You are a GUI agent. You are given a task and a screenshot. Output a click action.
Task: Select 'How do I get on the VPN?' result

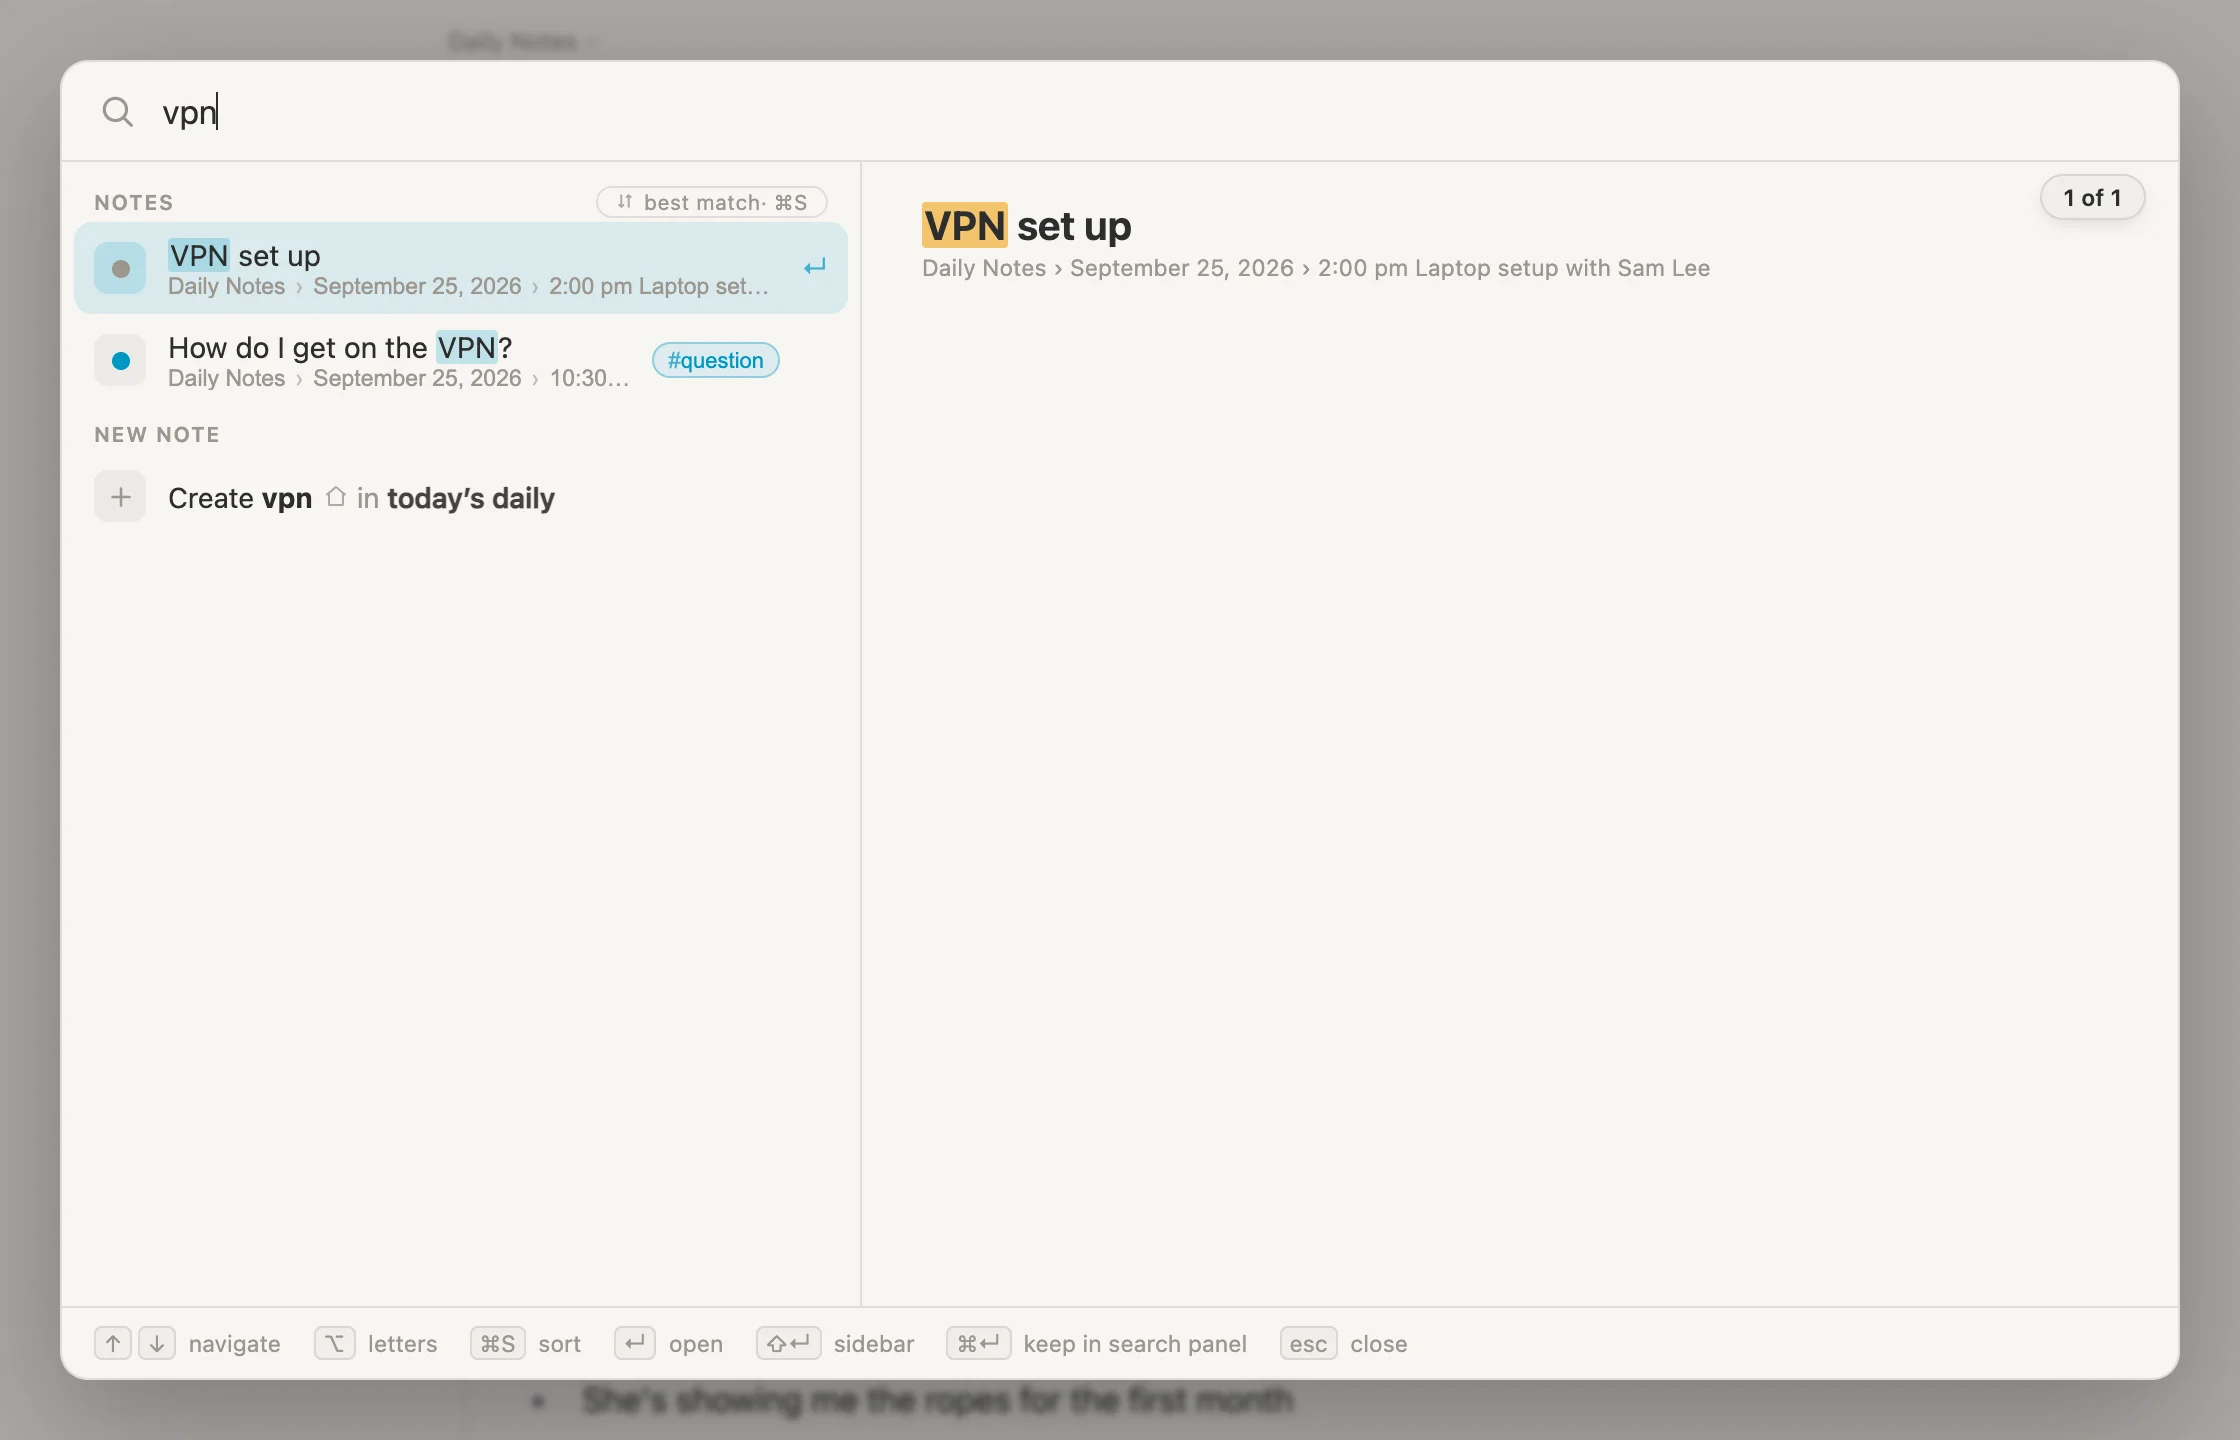[x=461, y=360]
